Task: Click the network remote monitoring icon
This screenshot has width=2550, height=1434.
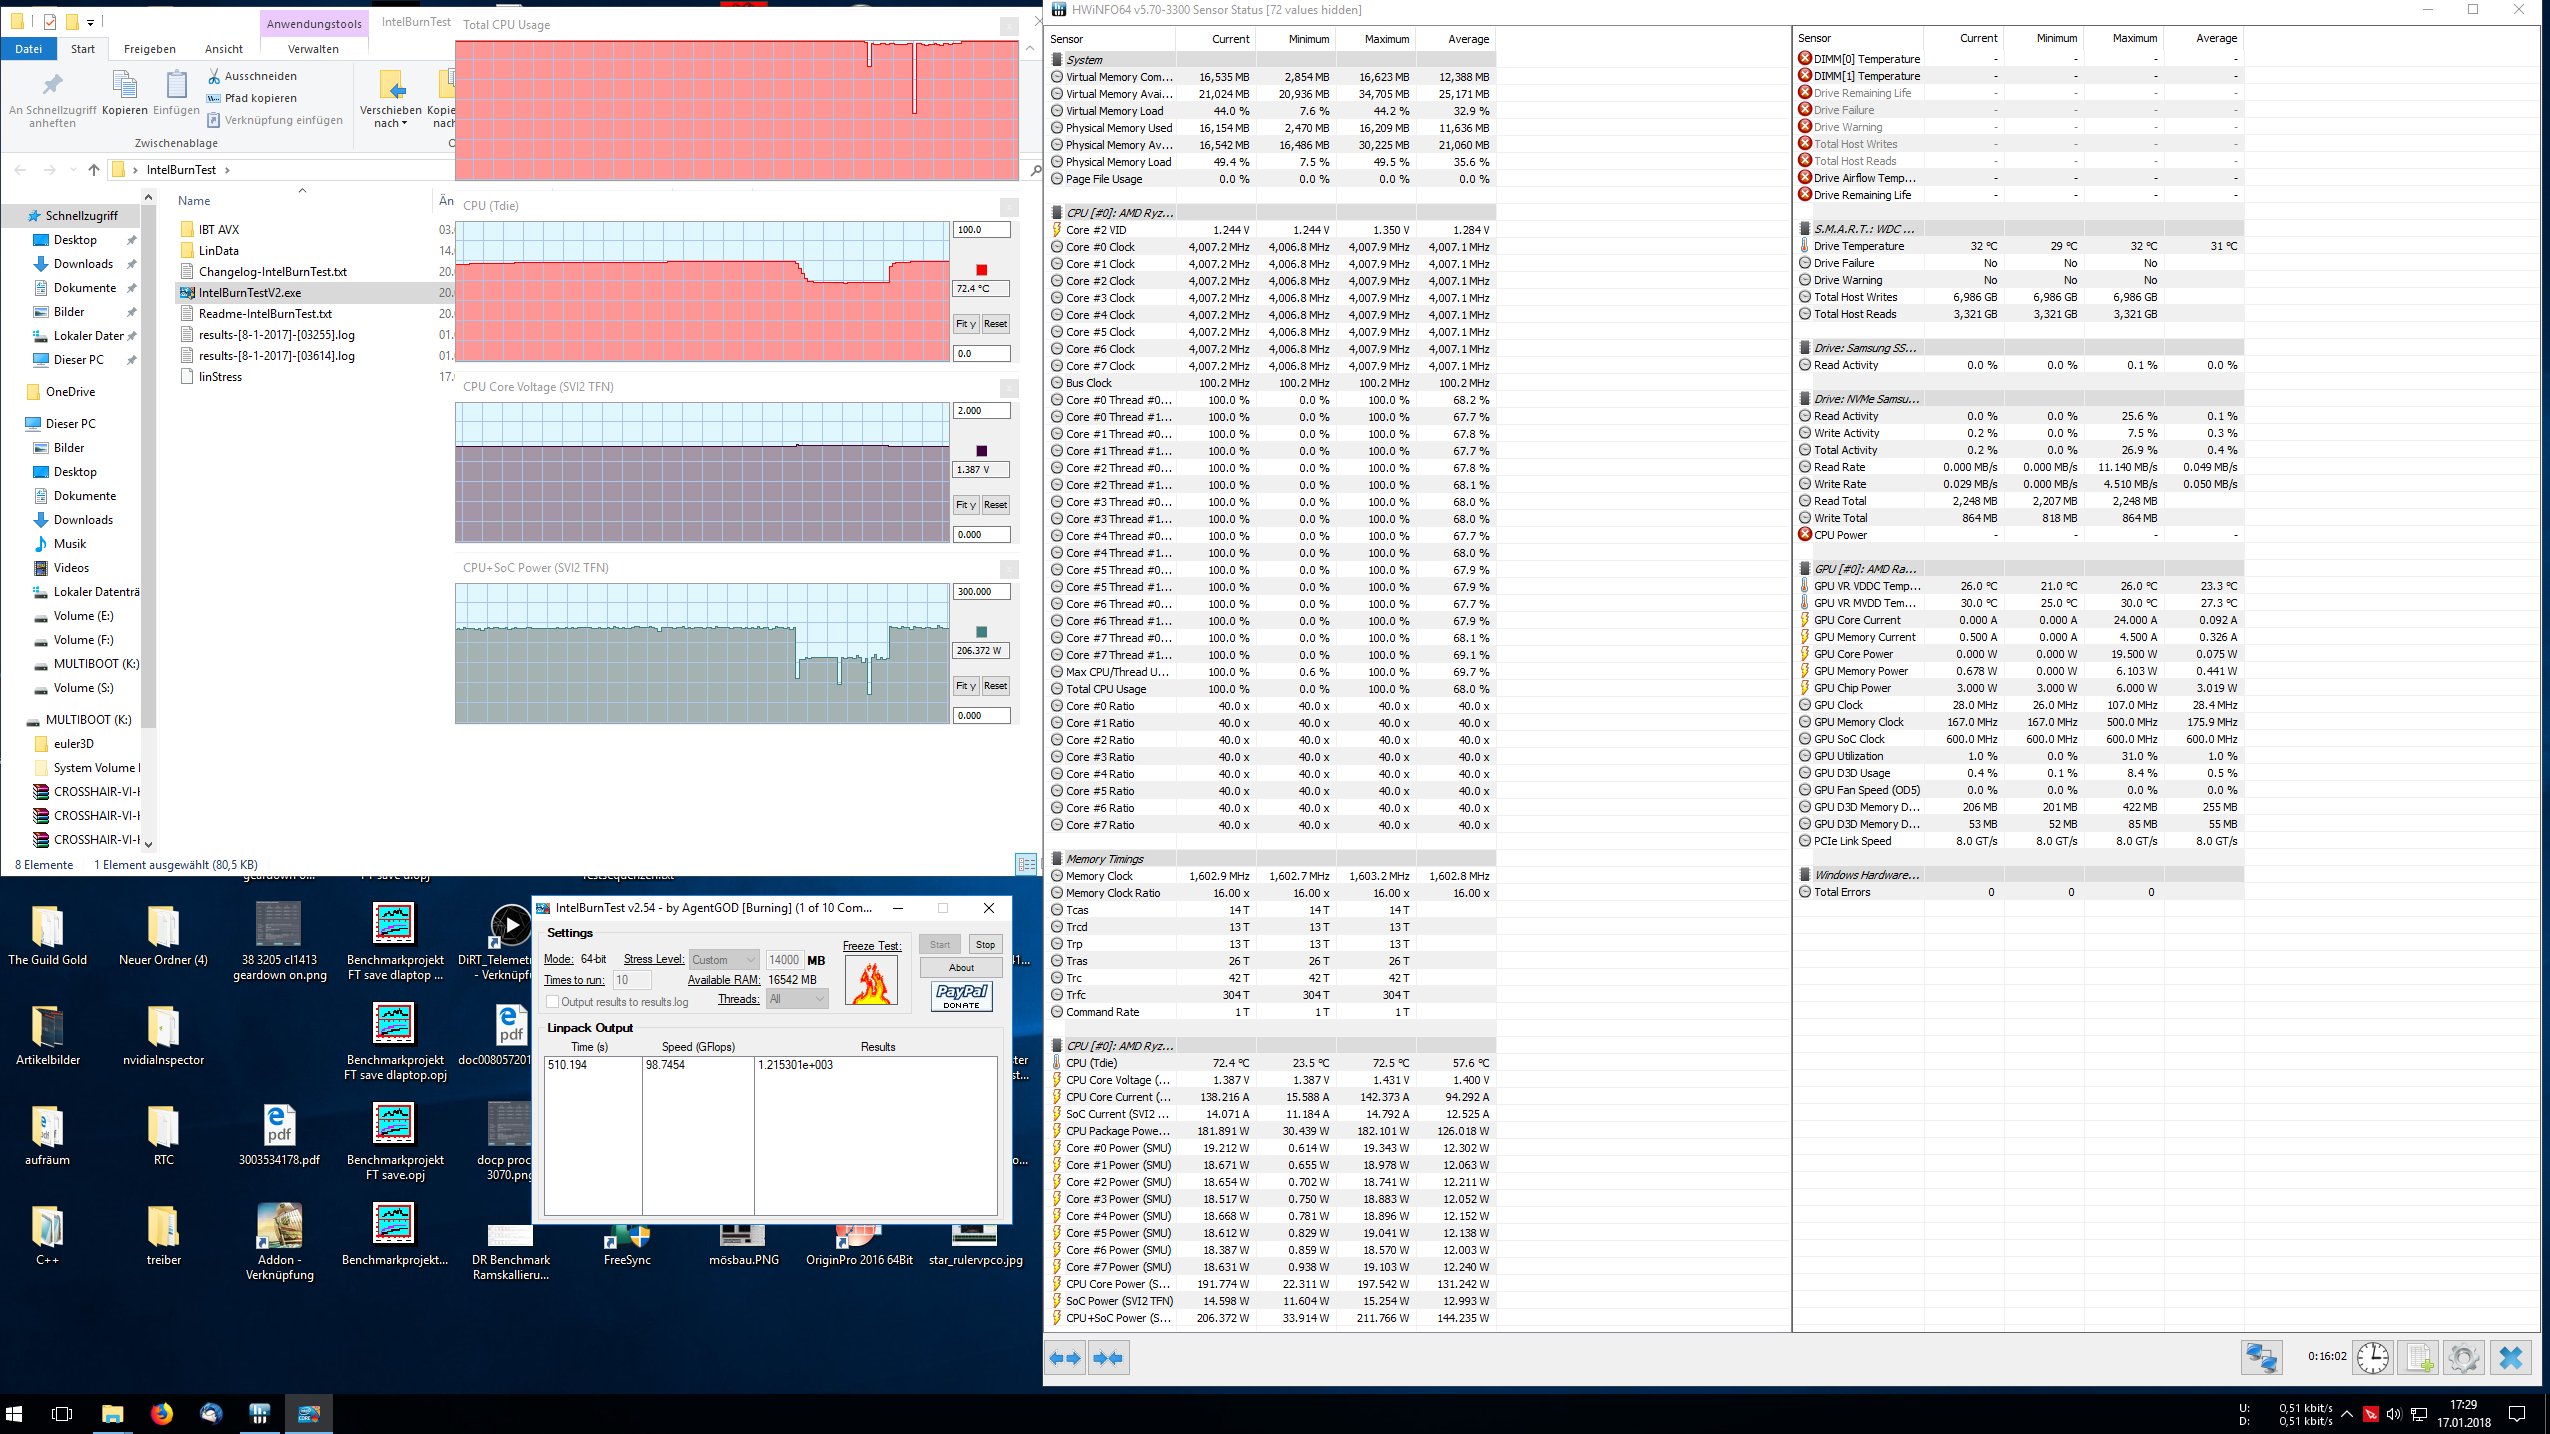Action: pos(2261,1357)
